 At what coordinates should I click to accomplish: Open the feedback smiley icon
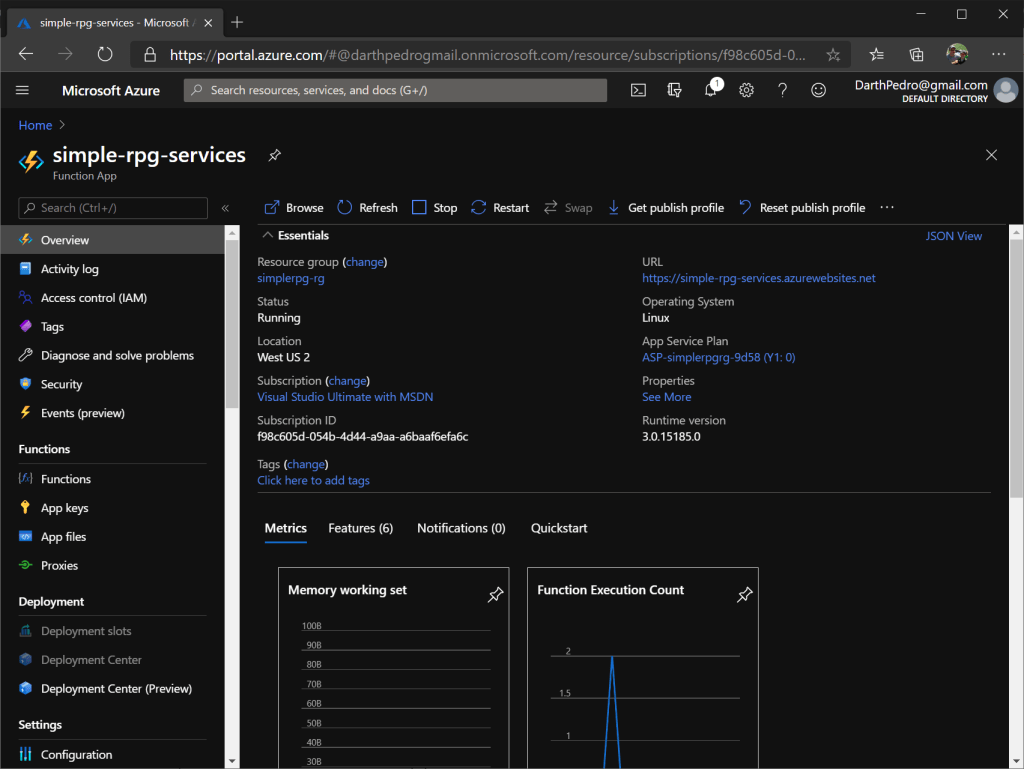click(818, 90)
